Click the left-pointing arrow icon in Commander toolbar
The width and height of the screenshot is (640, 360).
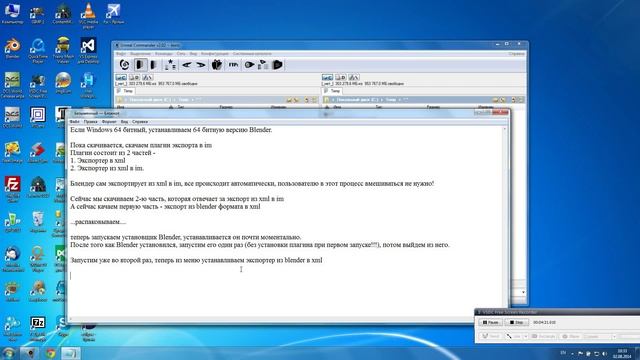187,64
